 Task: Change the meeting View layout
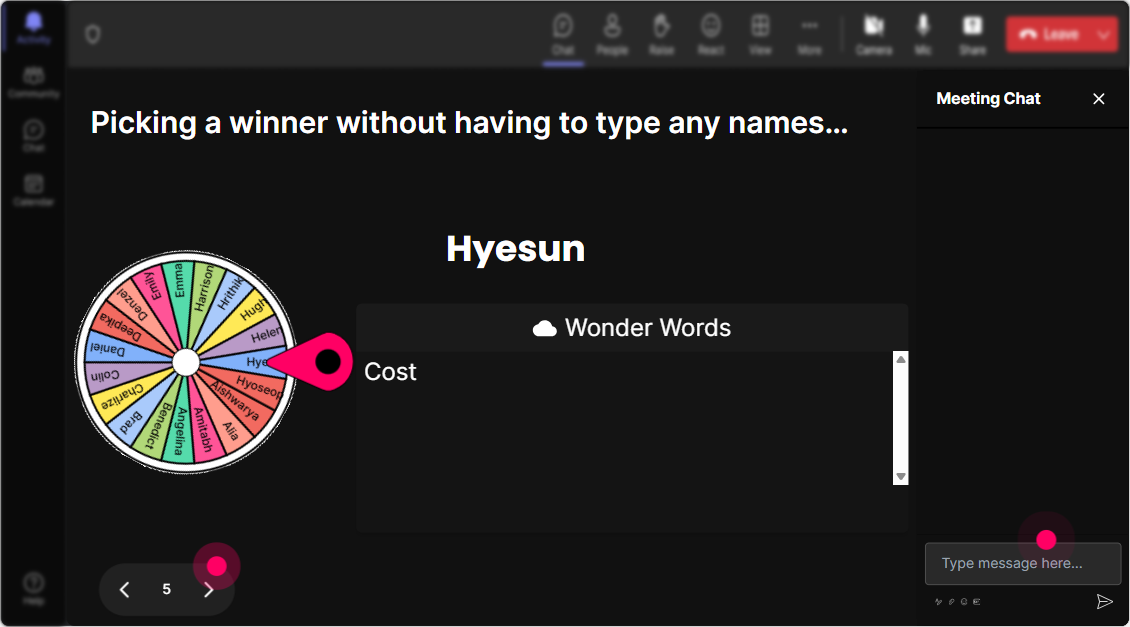click(x=760, y=34)
